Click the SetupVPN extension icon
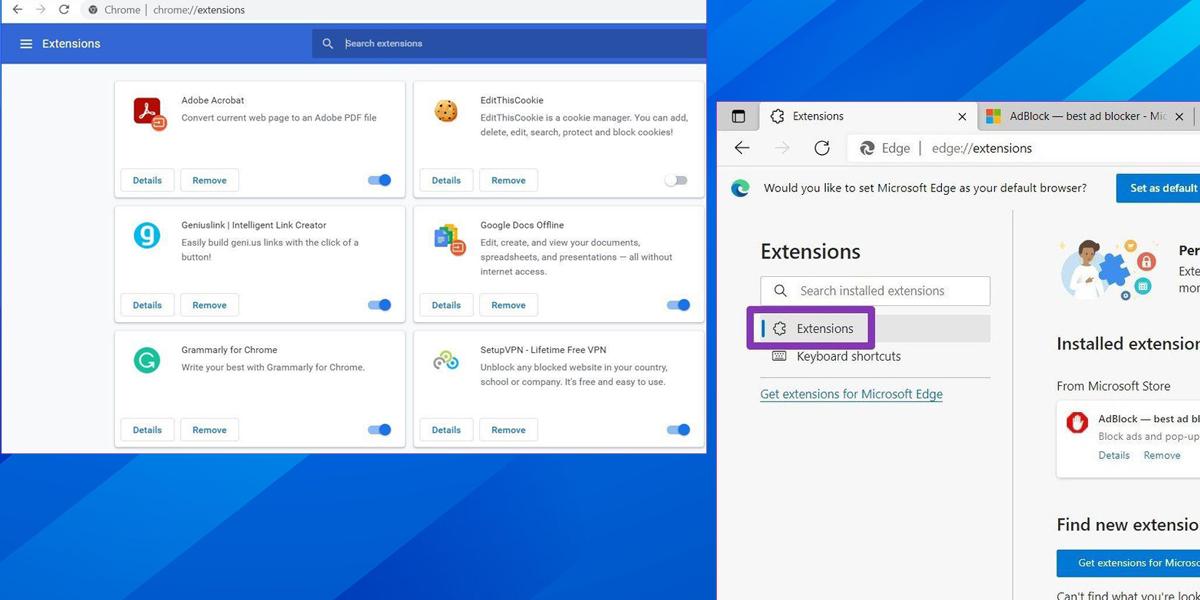The width and height of the screenshot is (1200, 600). pos(446,361)
